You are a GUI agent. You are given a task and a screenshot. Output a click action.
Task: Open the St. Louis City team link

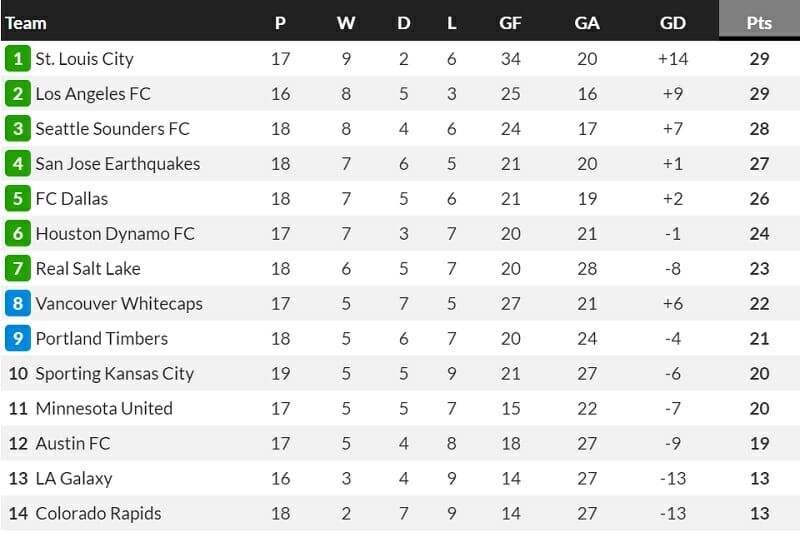click(x=84, y=59)
